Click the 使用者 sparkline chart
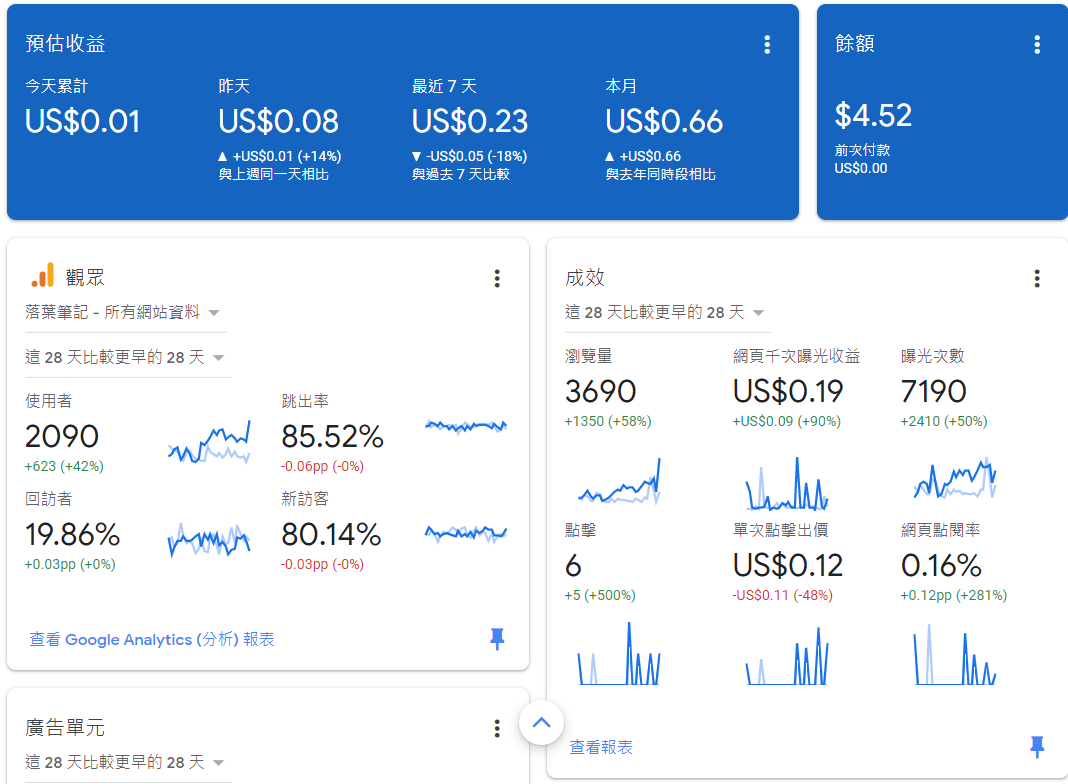This screenshot has height=784, width=1068. pyautogui.click(x=208, y=443)
